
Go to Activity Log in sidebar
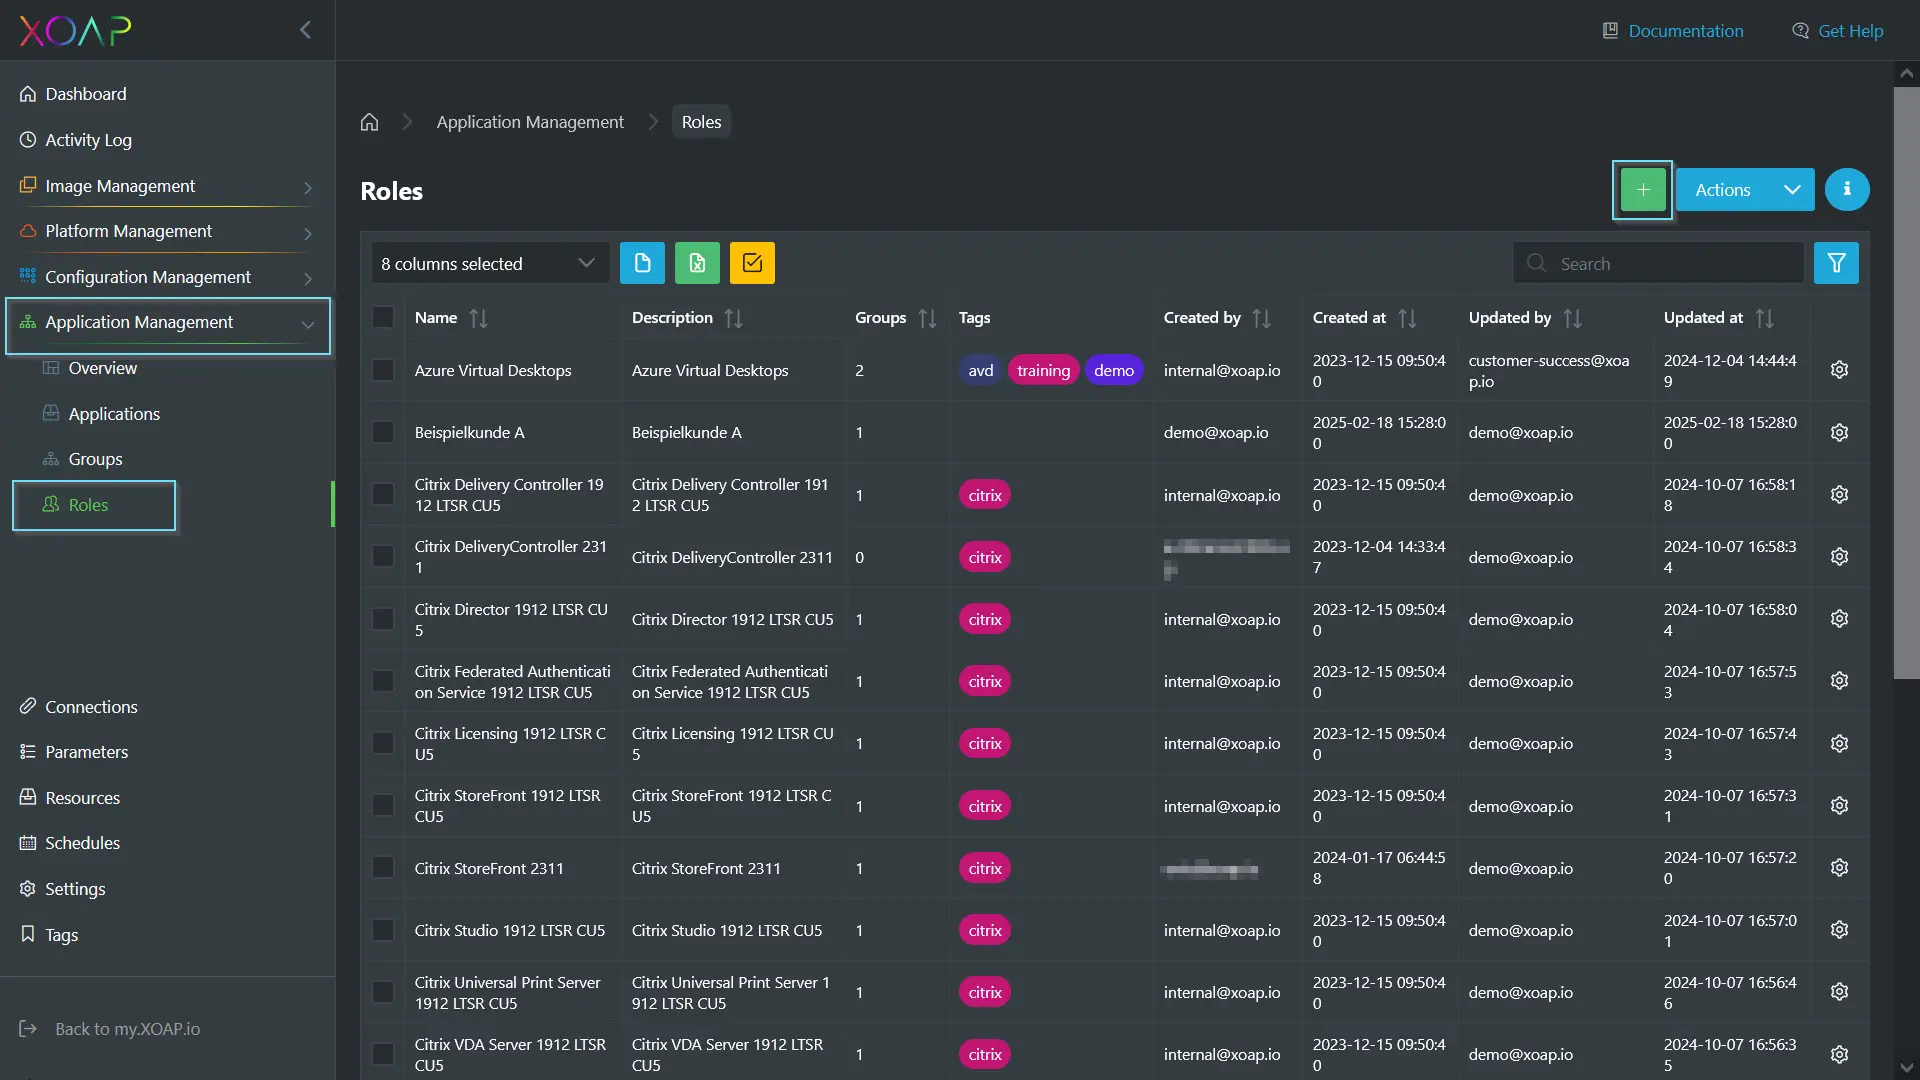click(88, 140)
